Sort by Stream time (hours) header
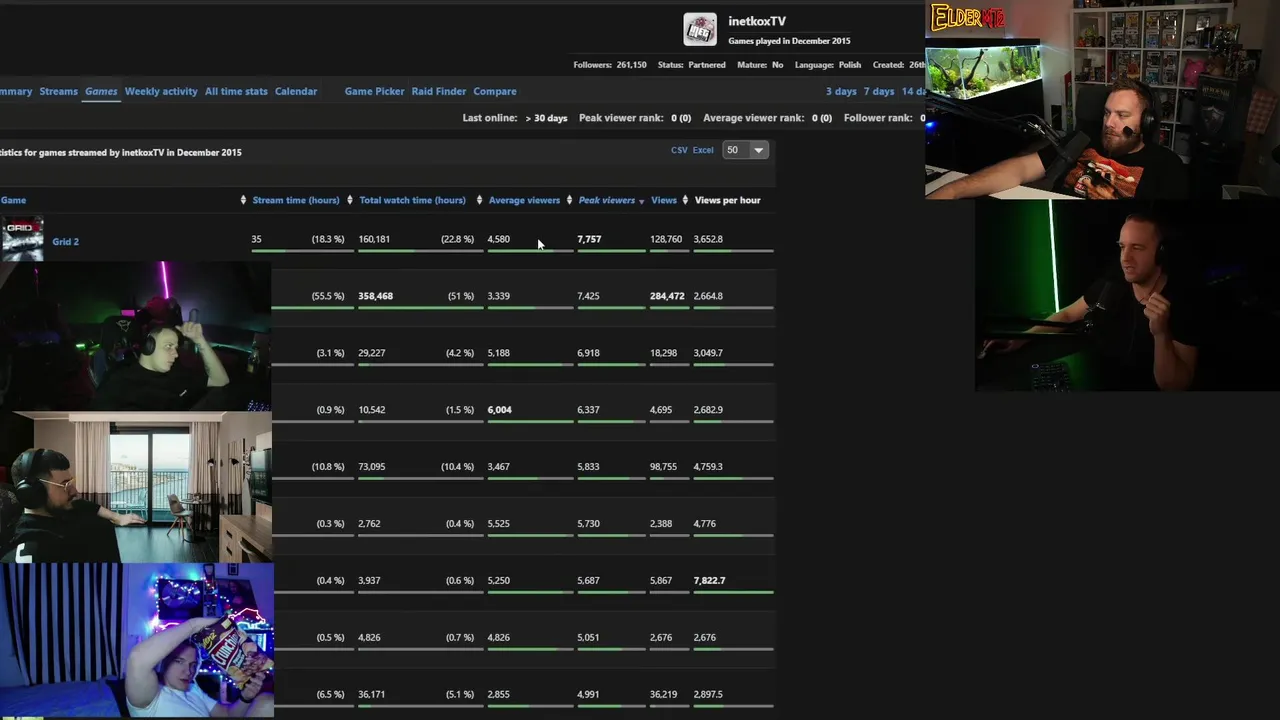 tap(296, 200)
